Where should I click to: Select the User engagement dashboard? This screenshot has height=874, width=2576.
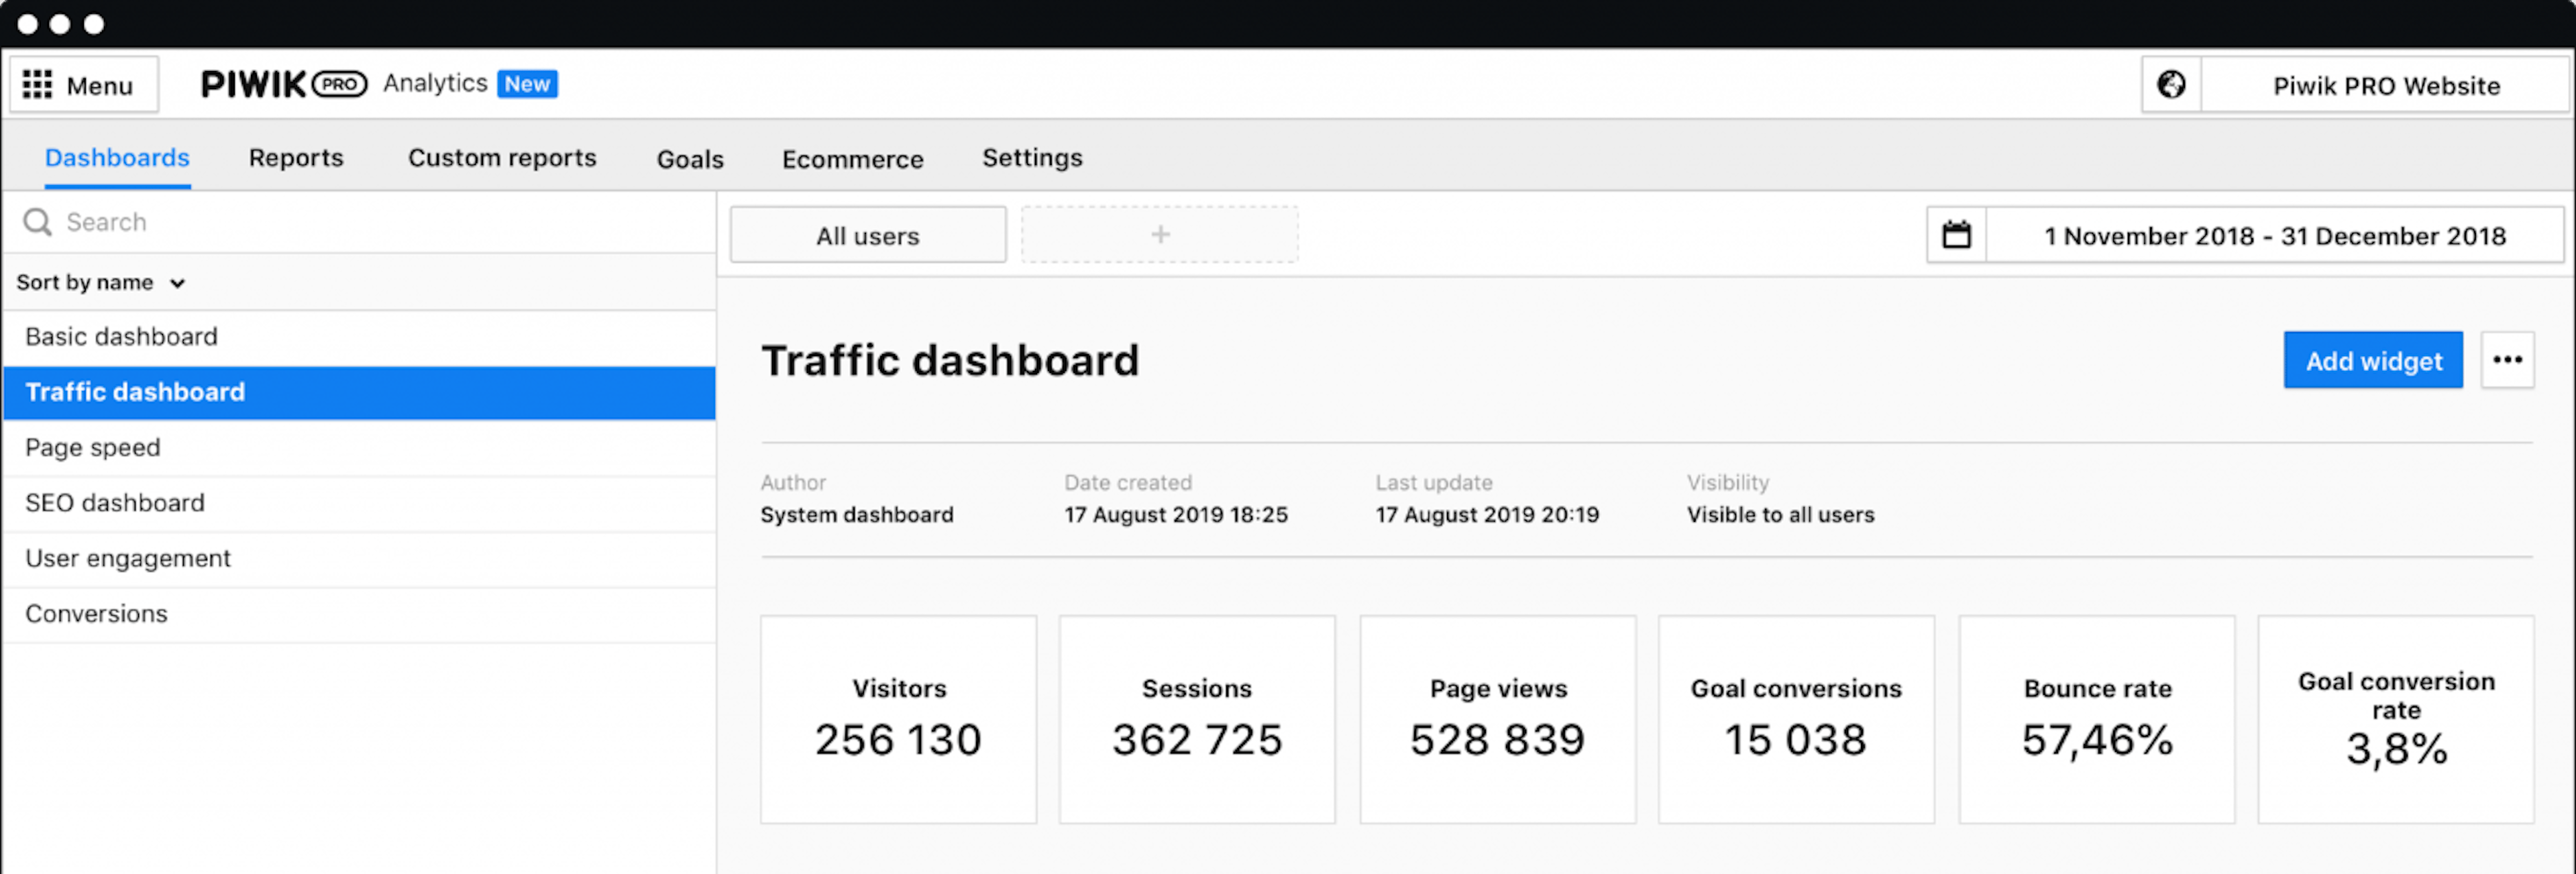coord(128,558)
